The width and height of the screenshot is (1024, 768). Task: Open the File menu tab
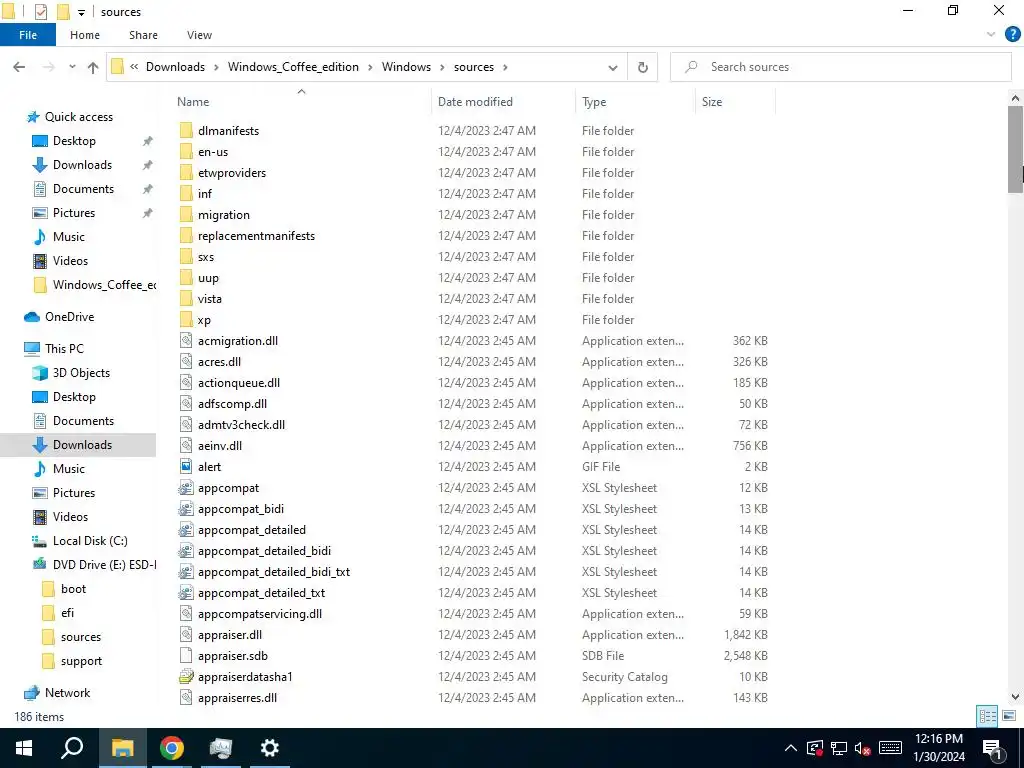[27, 35]
